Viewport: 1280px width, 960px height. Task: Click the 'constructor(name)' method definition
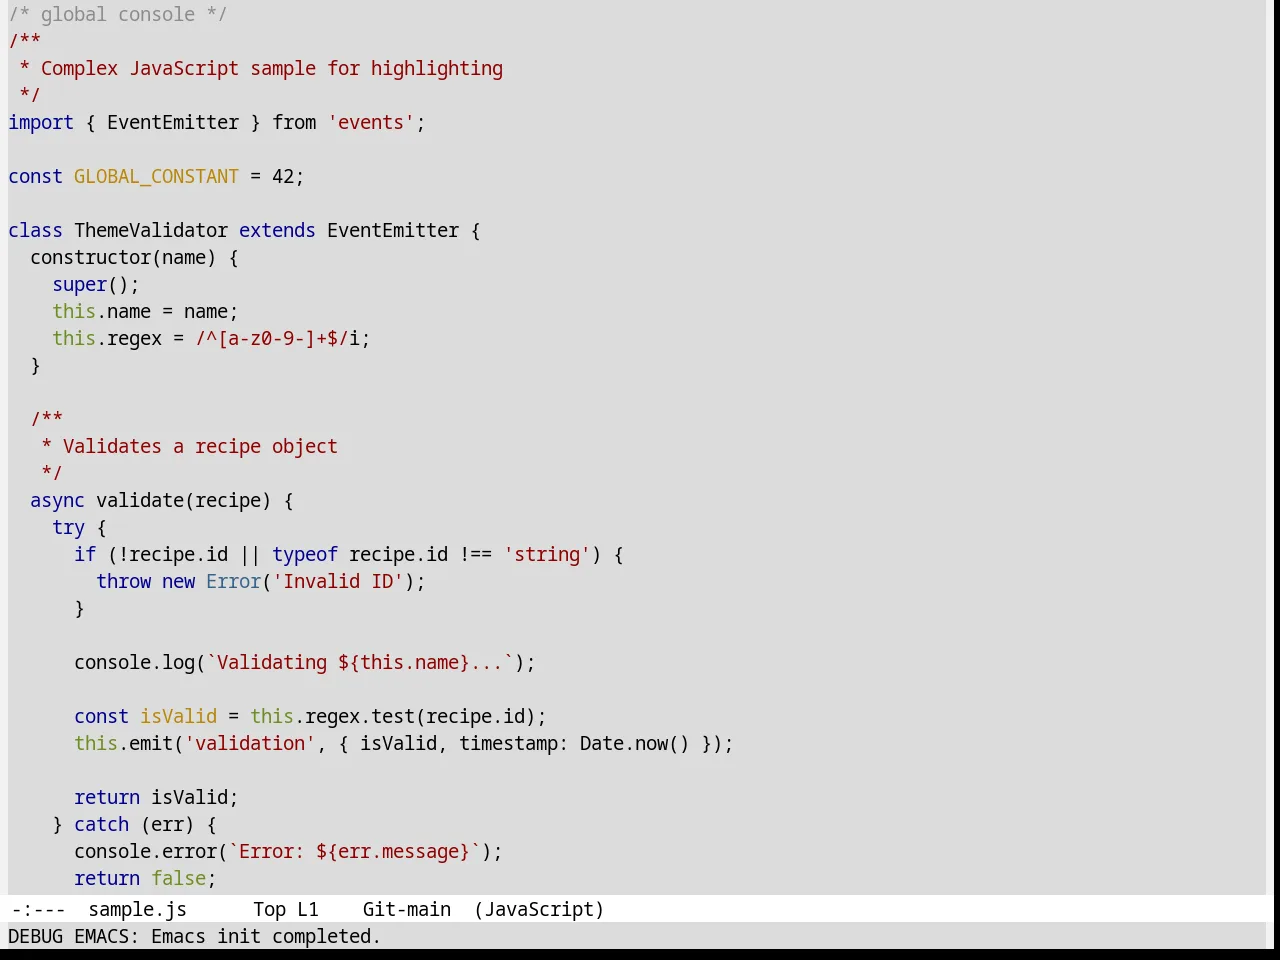pos(123,257)
